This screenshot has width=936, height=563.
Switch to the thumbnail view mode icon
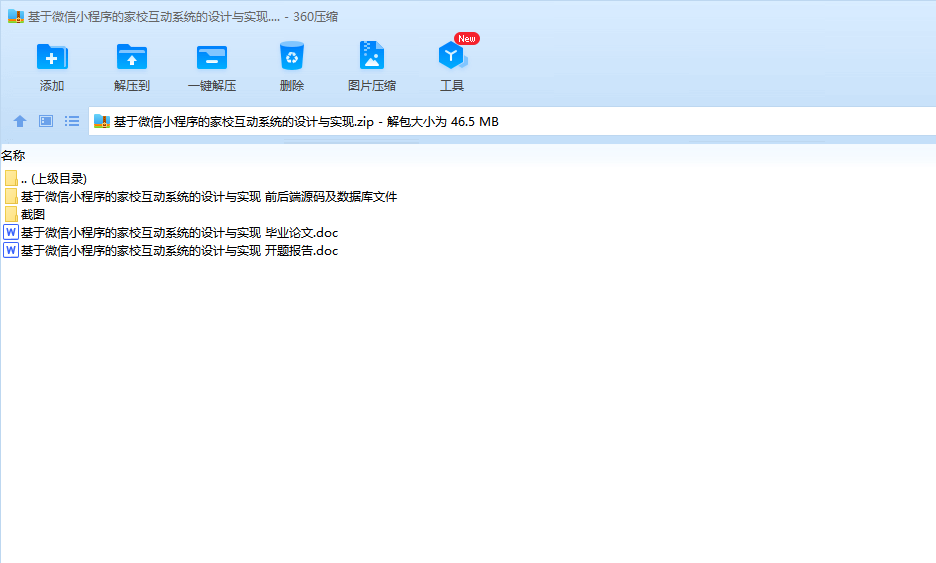point(46,121)
